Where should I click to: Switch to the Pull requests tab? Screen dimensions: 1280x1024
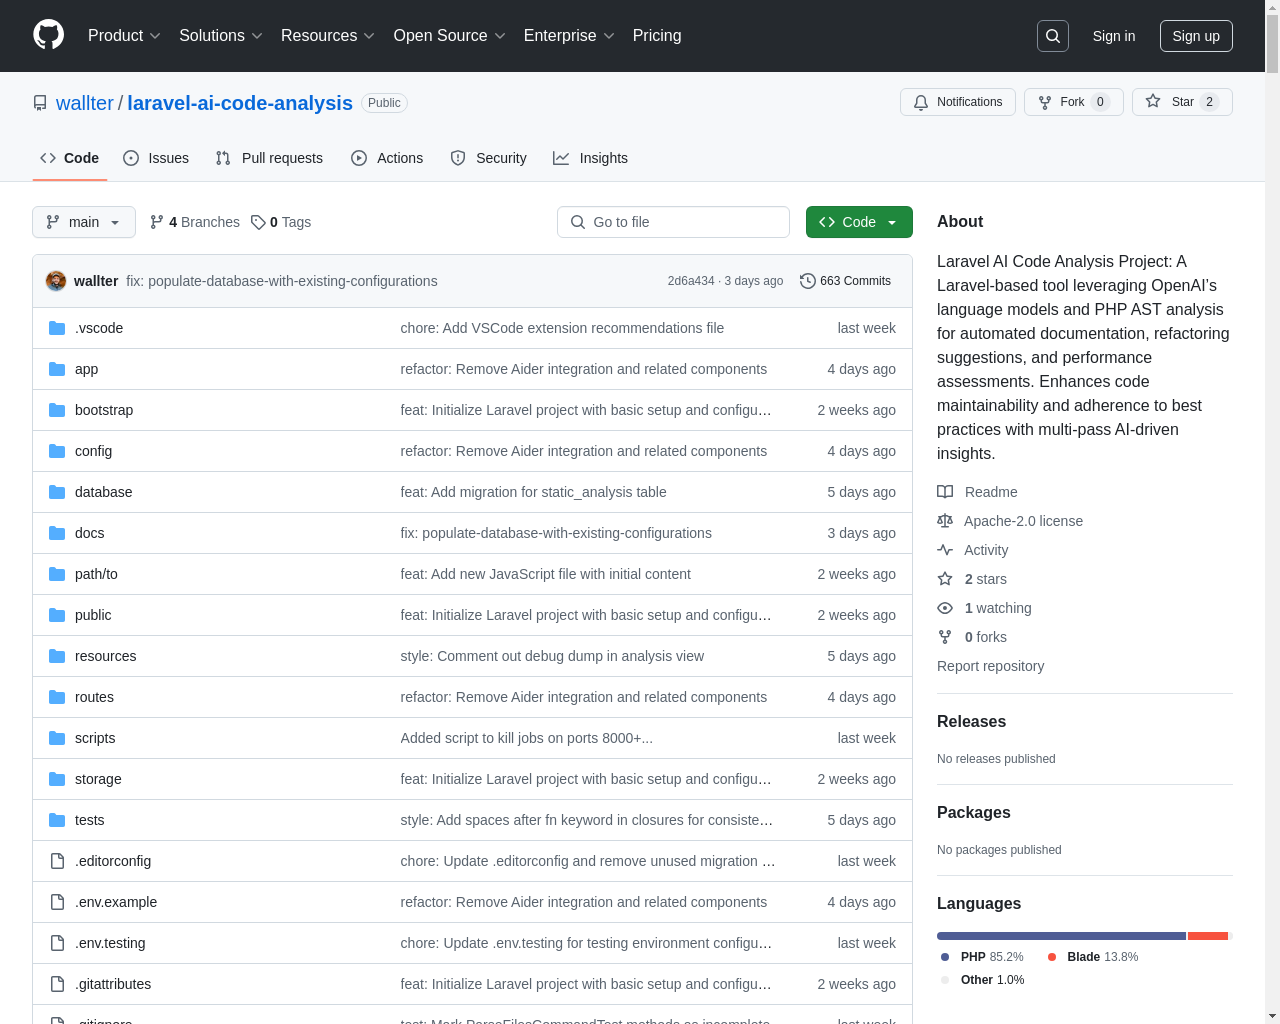click(x=269, y=158)
